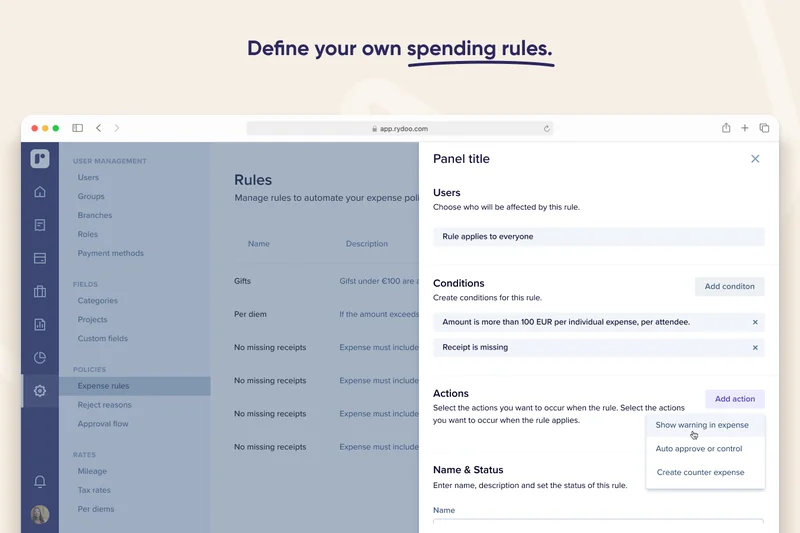Remove the 'Receipt is missing' condition
Screen dimensions: 800x533
point(755,347)
